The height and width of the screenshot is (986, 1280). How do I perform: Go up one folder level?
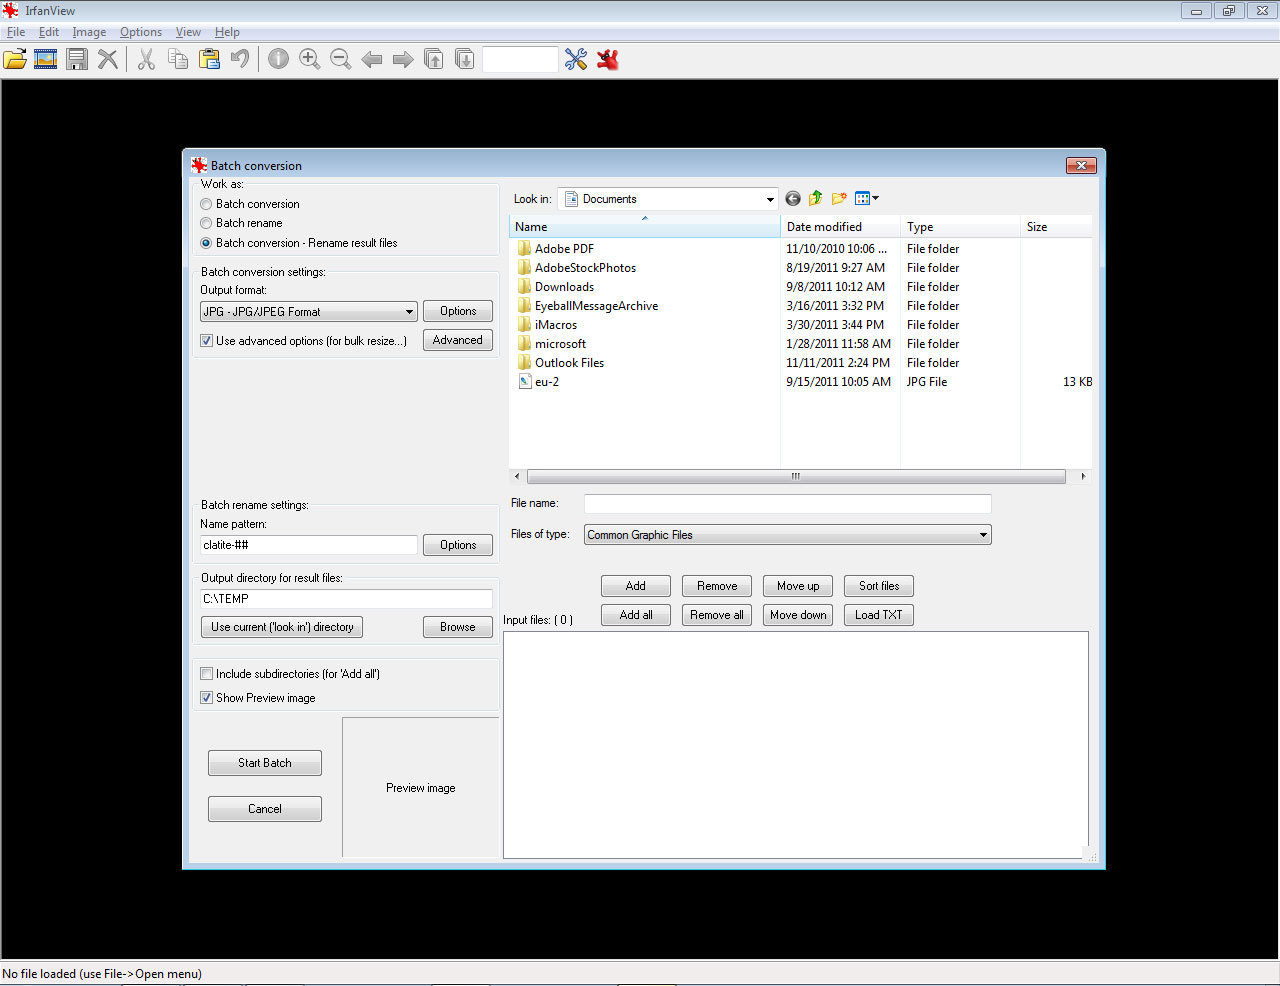pos(816,199)
